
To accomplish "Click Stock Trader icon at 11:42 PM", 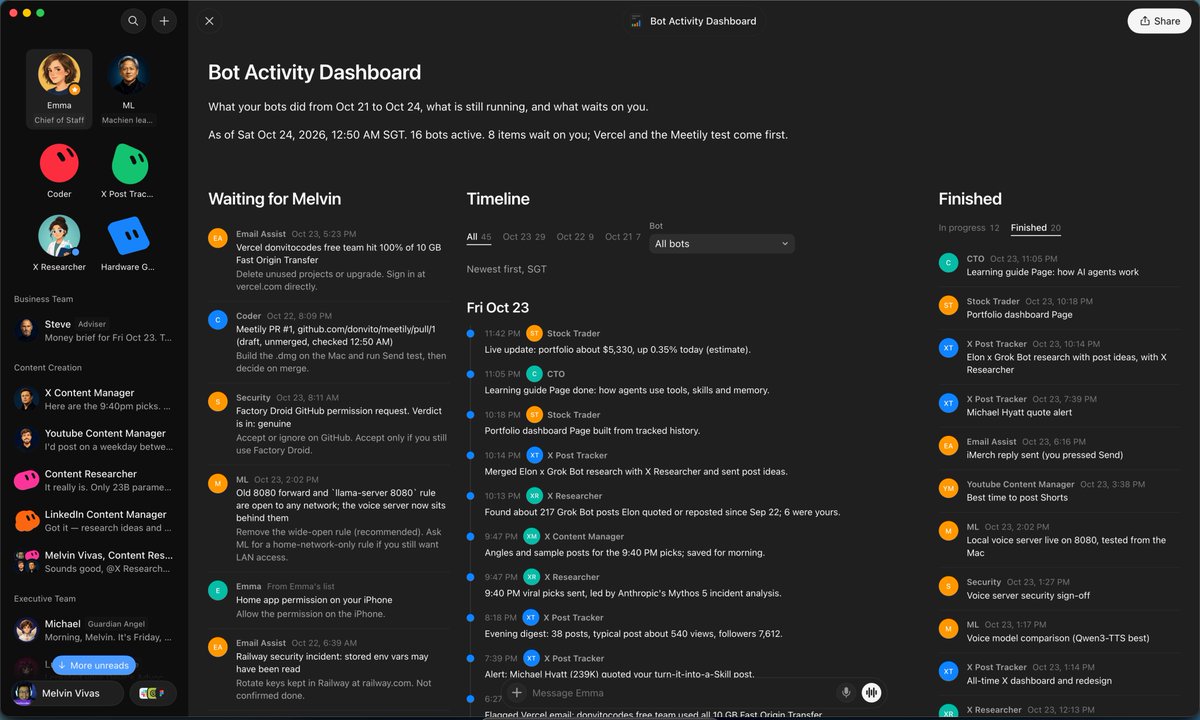I will tap(534, 333).
